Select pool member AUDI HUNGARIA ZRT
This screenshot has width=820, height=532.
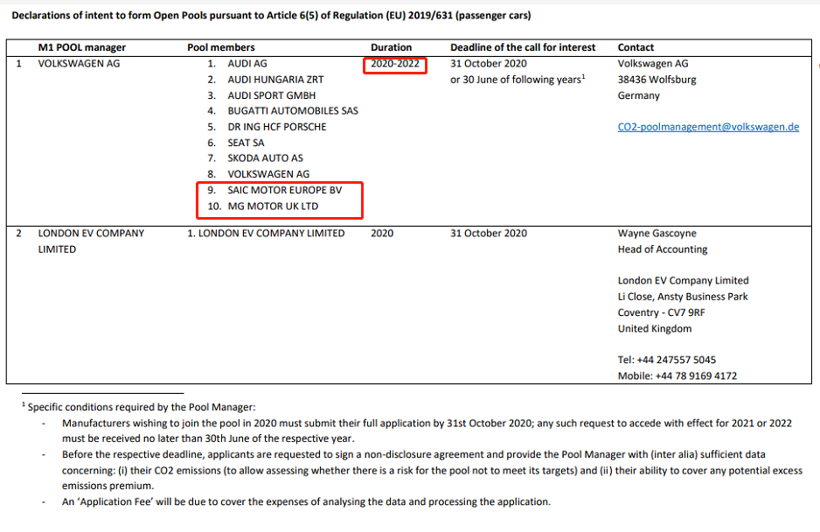[275, 79]
